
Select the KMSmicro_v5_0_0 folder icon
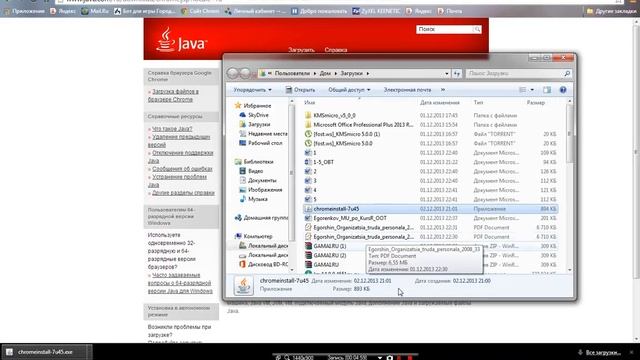tap(308, 116)
